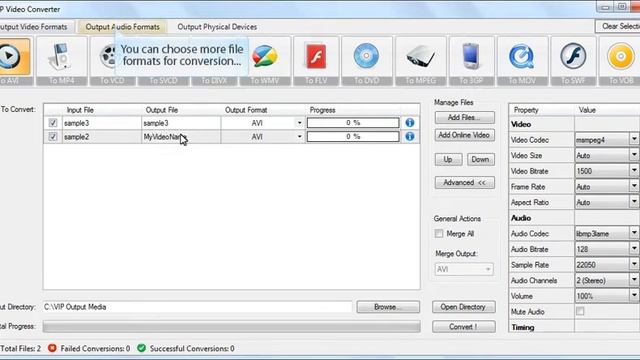Viewport: 640px width, 360px height.
Task: Click the Successful Conversions green icon
Action: (x=141, y=348)
